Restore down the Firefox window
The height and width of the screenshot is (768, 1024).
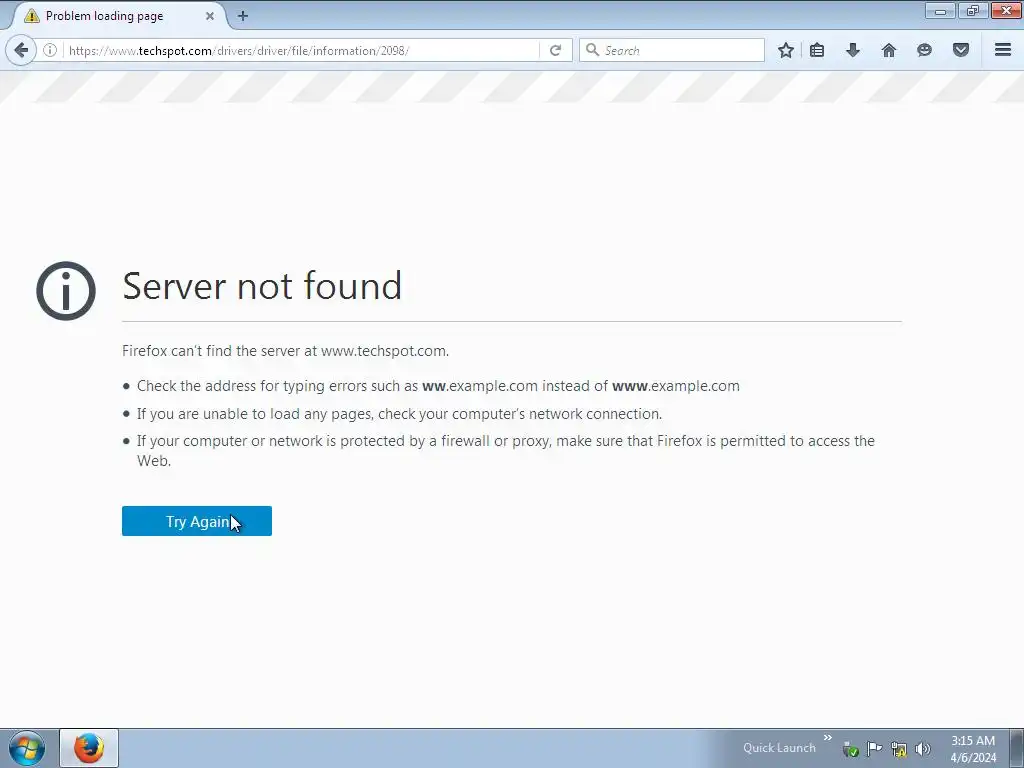pyautogui.click(x=973, y=10)
